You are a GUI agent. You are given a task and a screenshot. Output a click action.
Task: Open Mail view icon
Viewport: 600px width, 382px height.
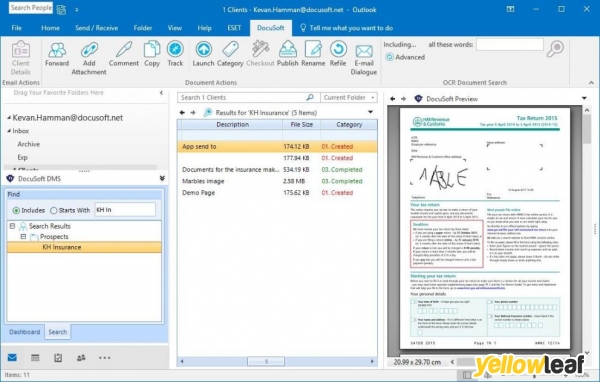(x=12, y=358)
